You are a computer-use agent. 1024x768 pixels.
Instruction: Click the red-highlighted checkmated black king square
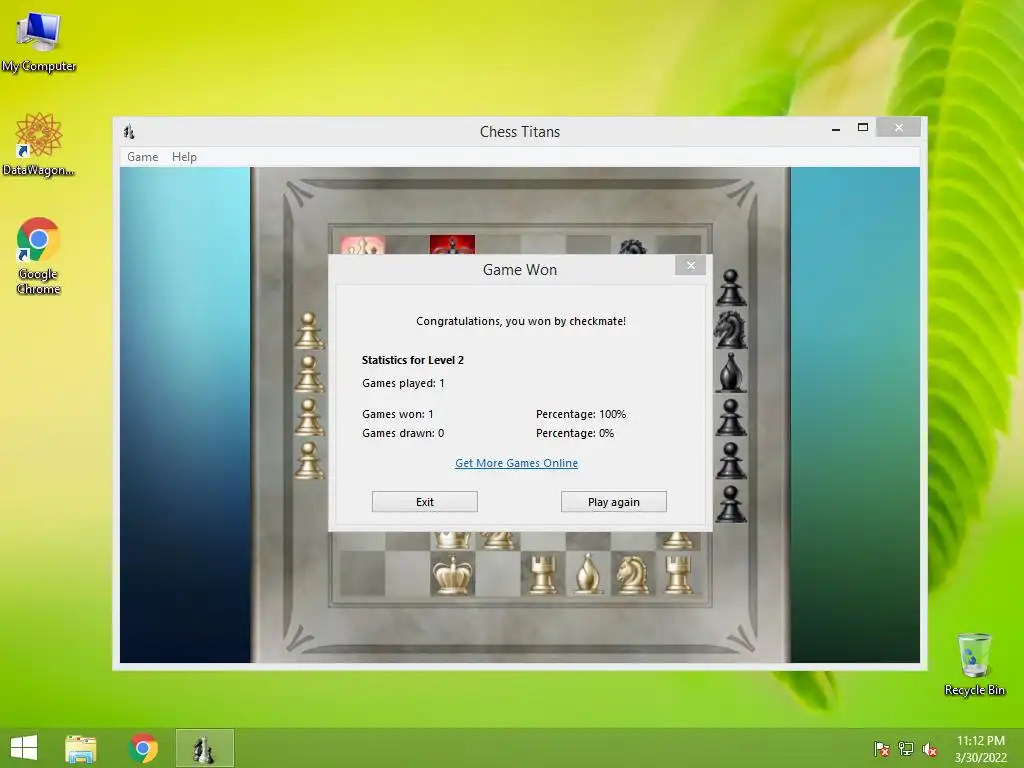click(452, 245)
